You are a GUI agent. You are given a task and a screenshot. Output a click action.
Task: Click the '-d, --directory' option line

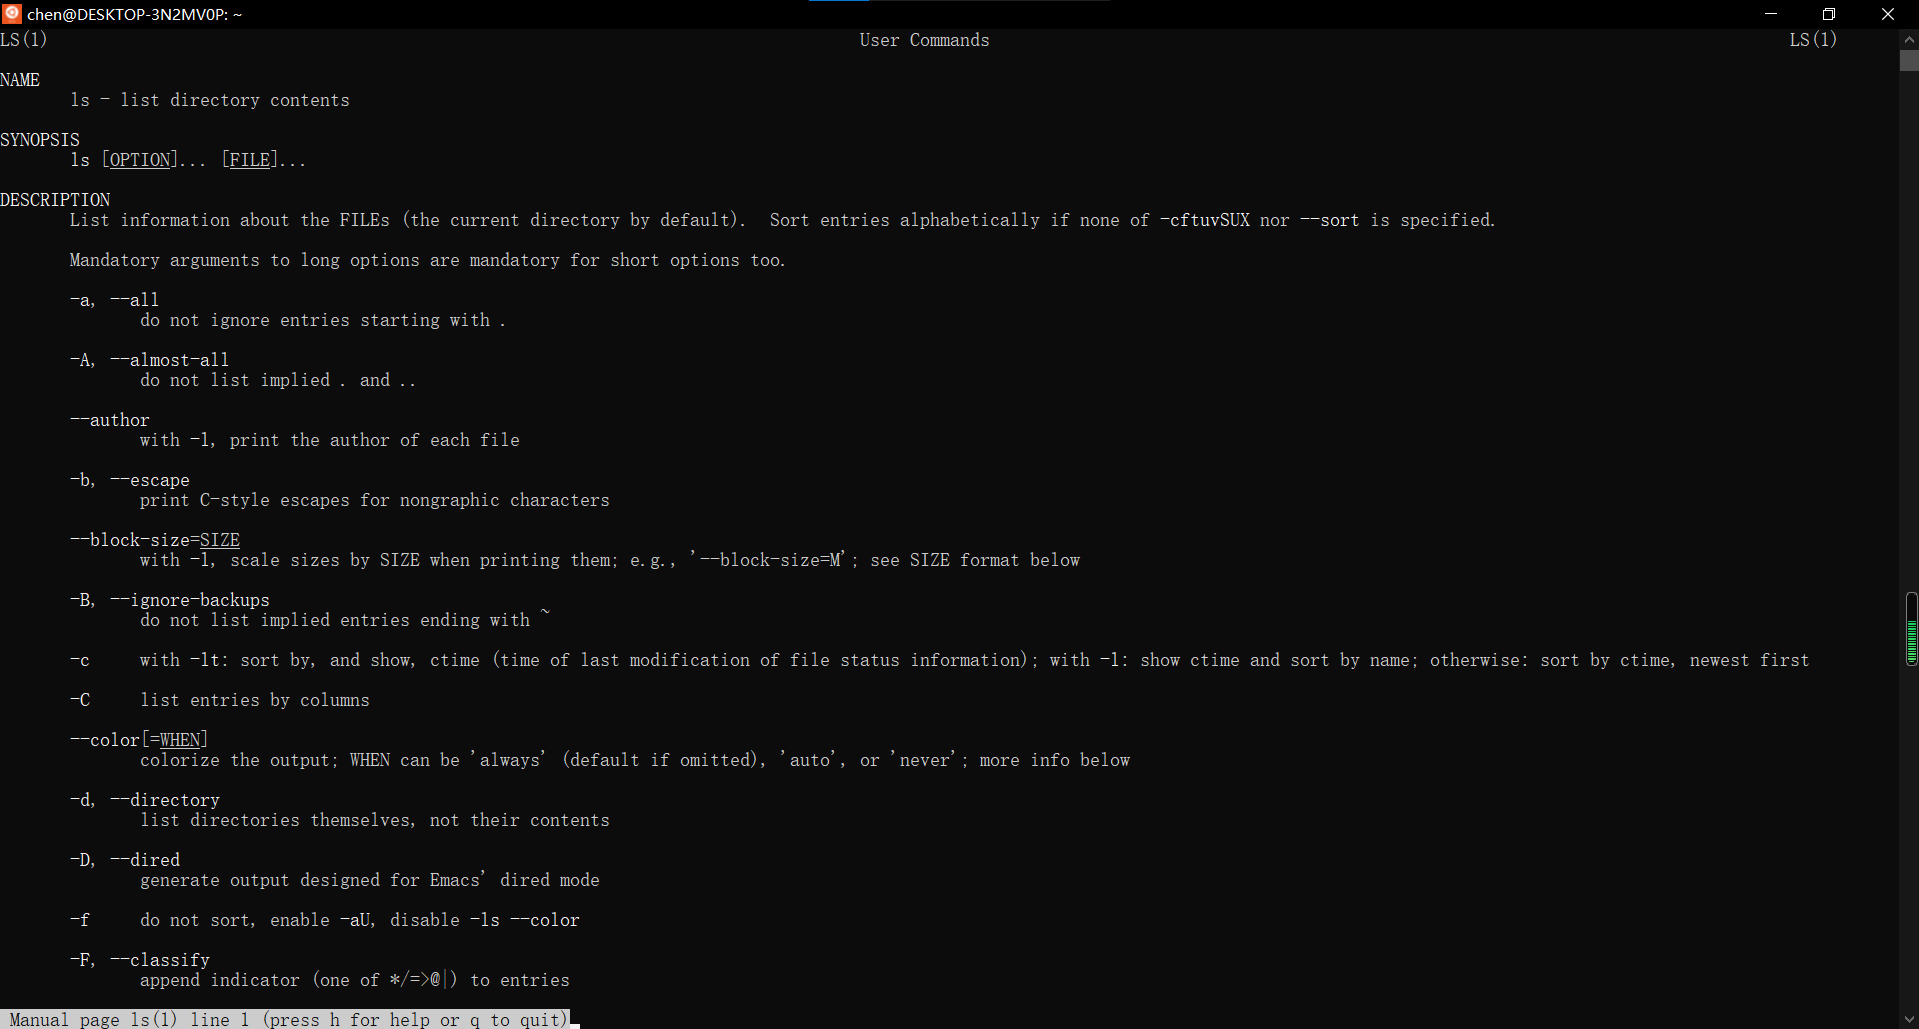[x=145, y=800]
